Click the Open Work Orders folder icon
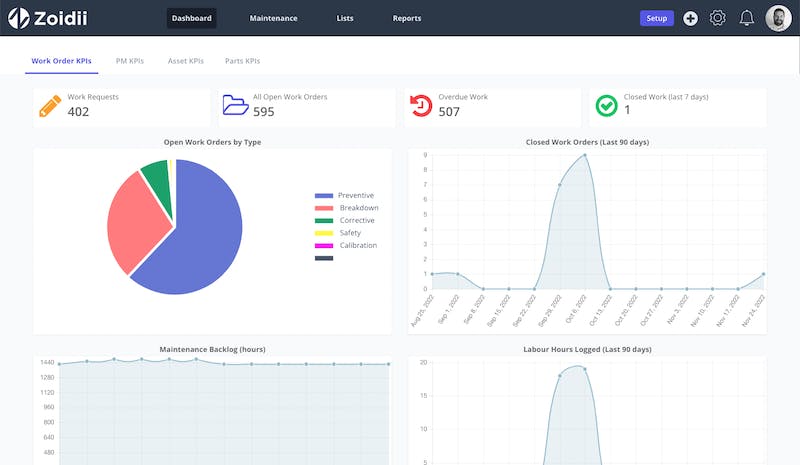The height and width of the screenshot is (465, 800). [235, 106]
